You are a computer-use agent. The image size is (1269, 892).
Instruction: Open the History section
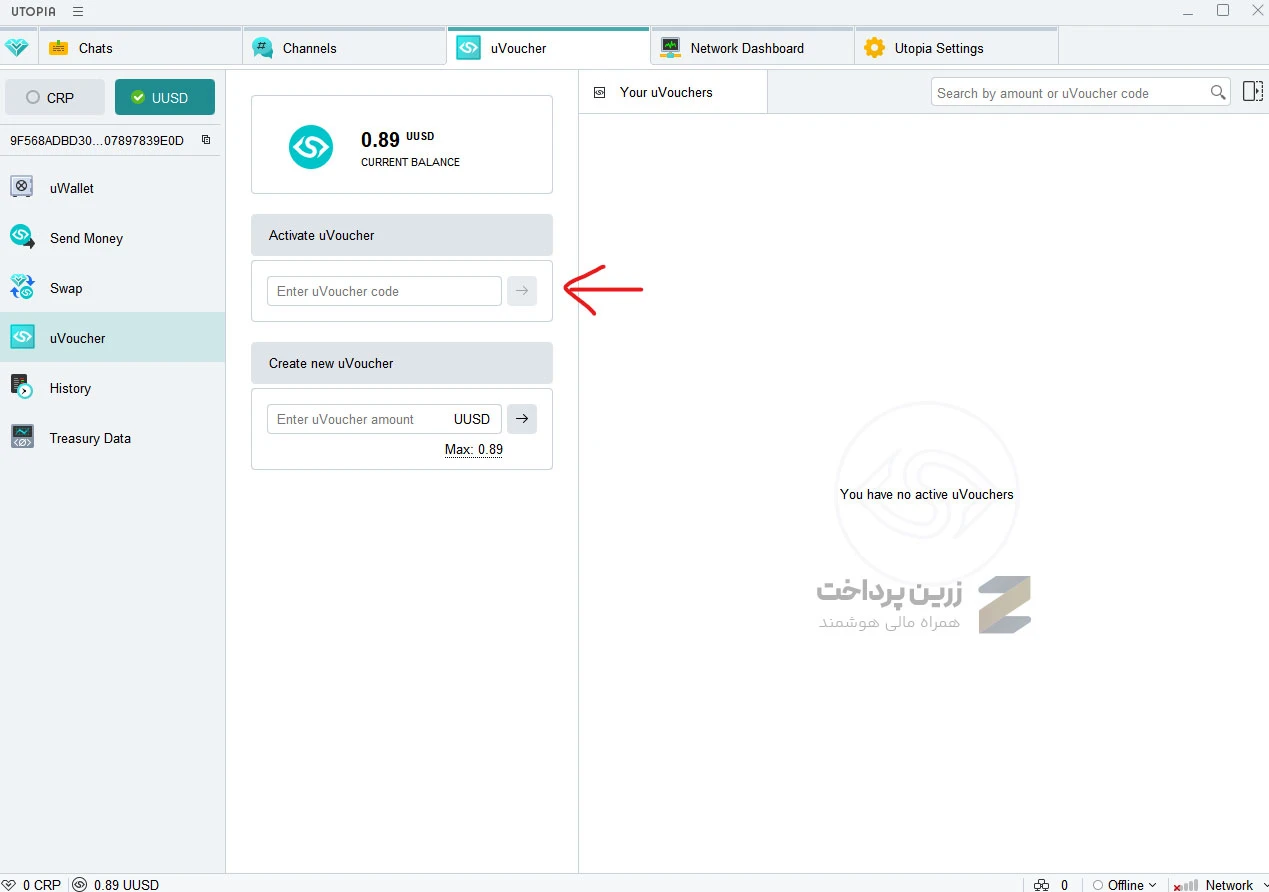click(x=70, y=388)
